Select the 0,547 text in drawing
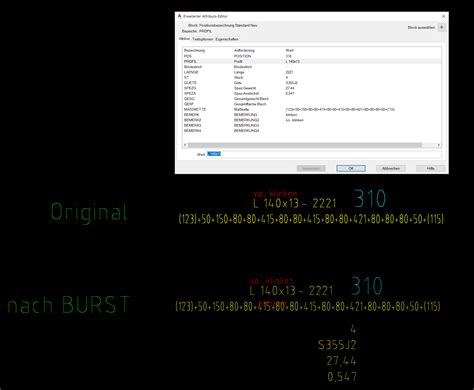This screenshot has height=390, width=474. (342, 376)
